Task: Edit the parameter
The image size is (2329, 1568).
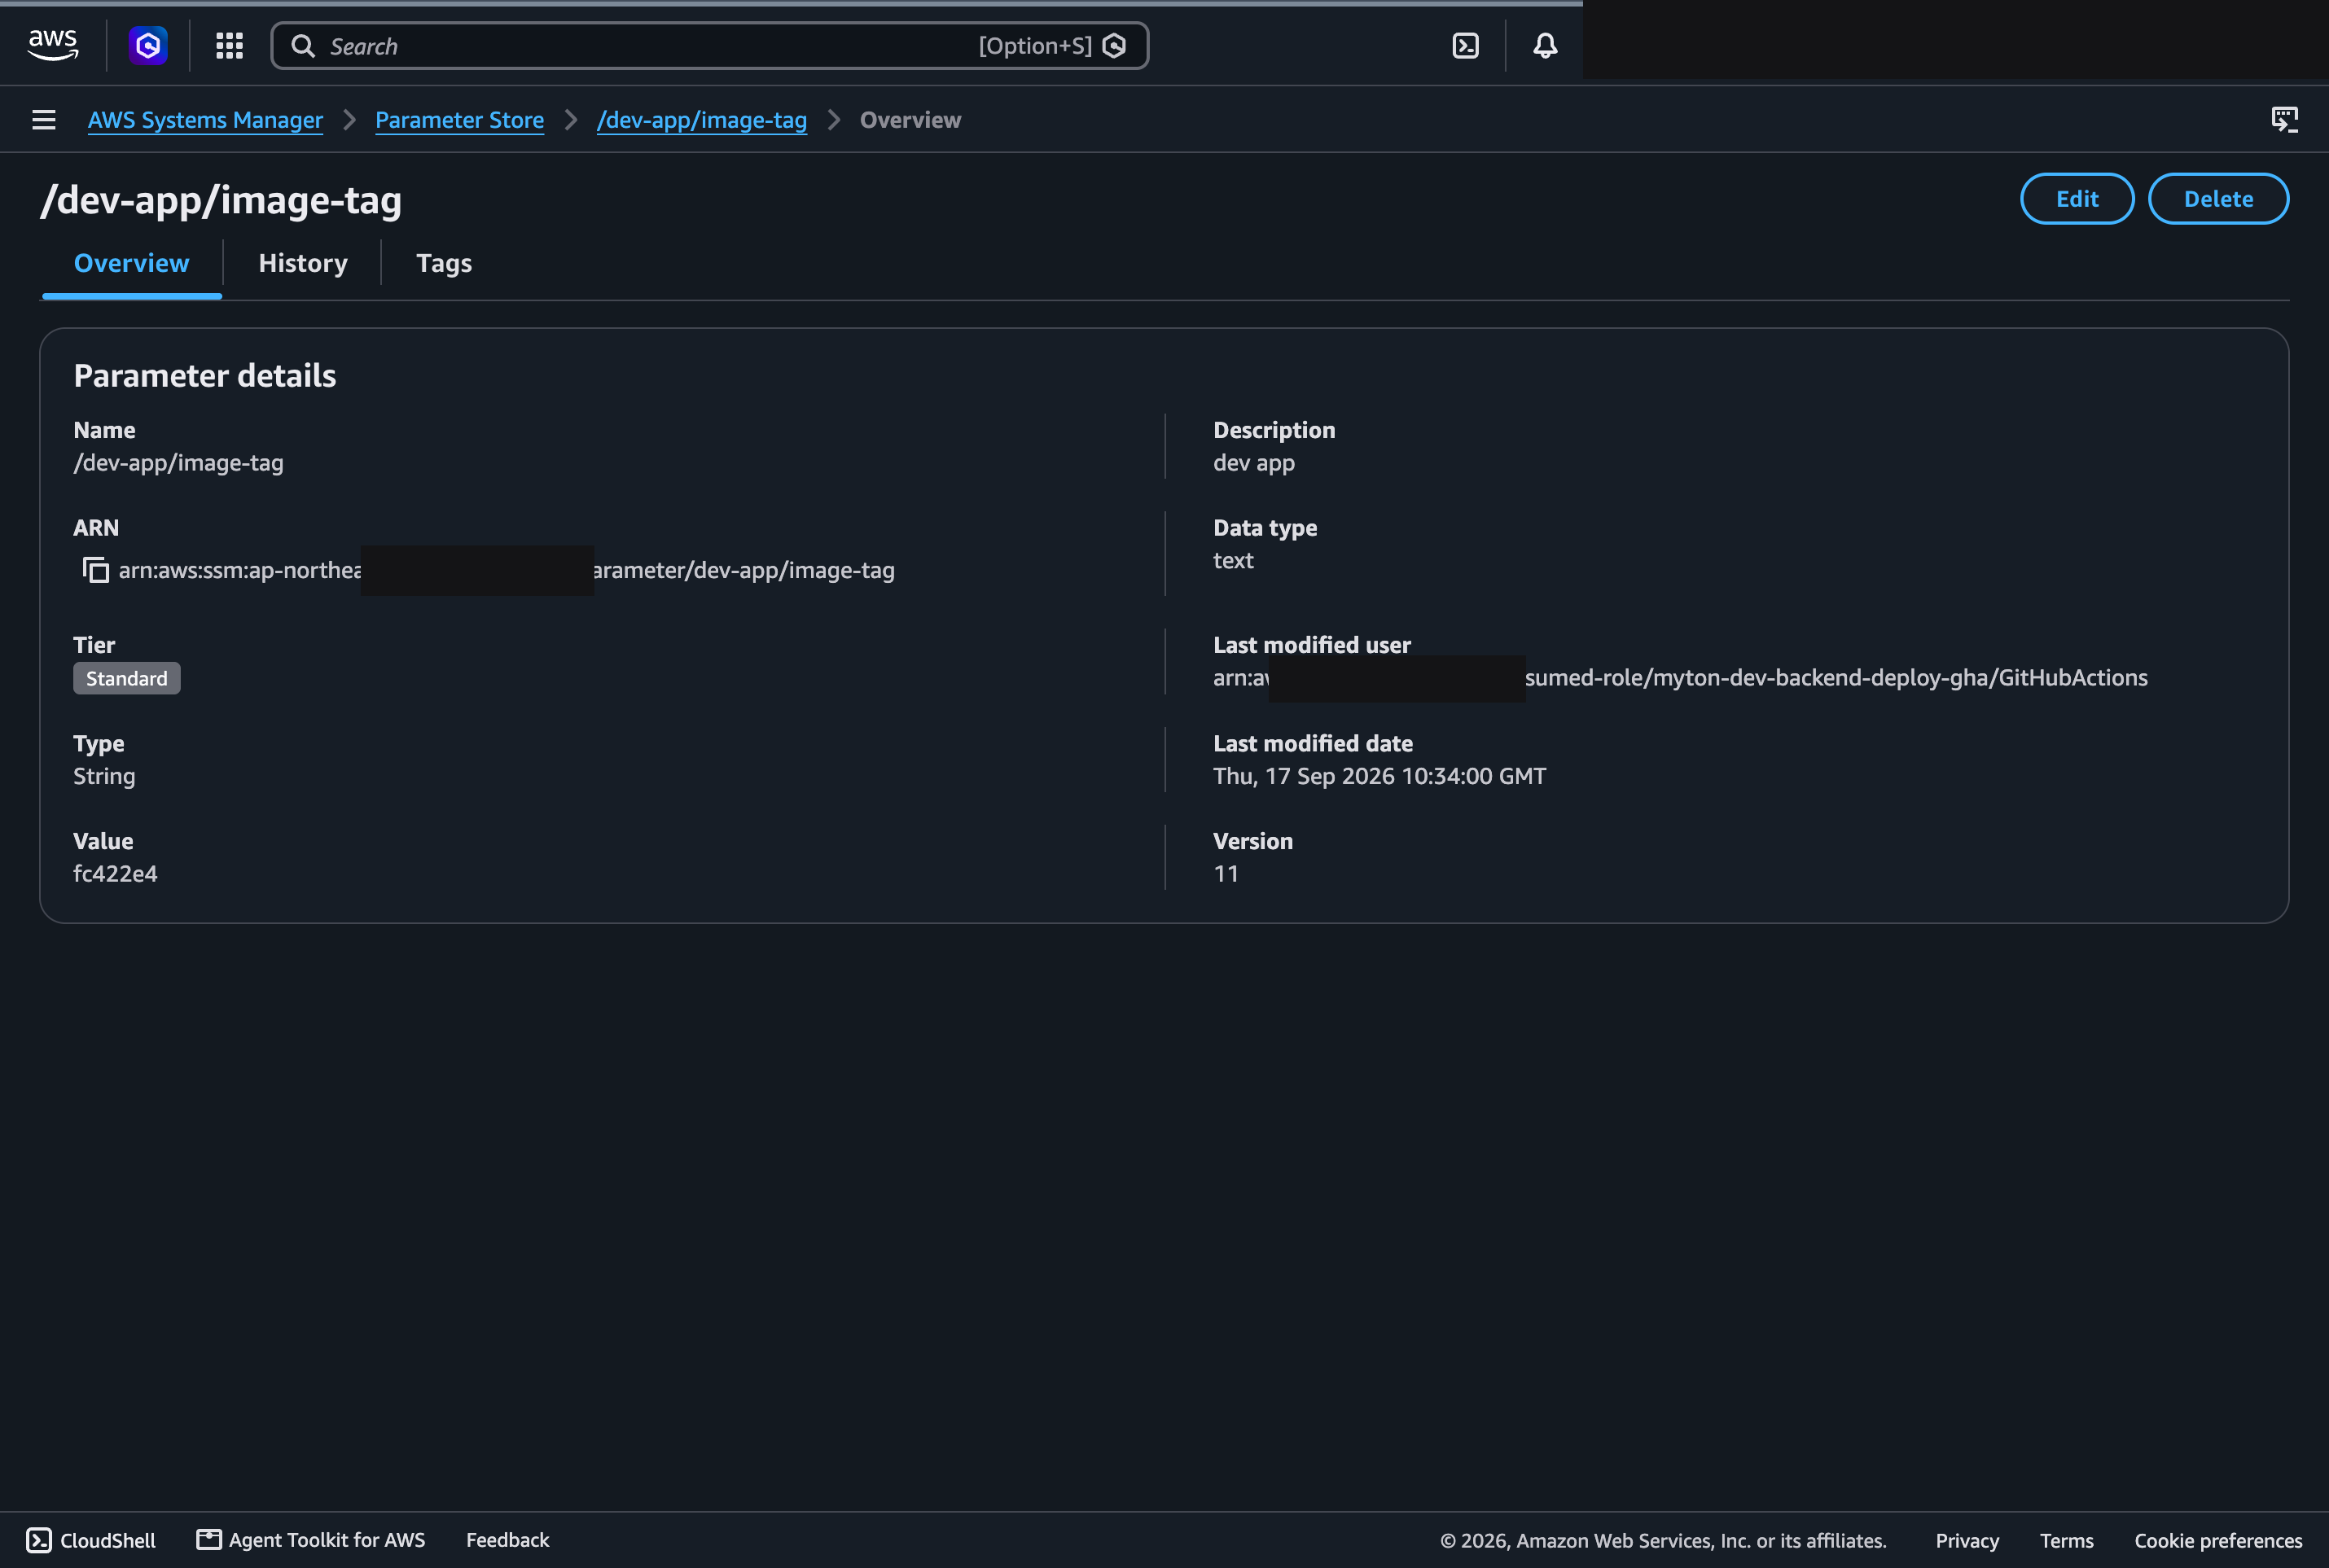Action: click(2077, 199)
